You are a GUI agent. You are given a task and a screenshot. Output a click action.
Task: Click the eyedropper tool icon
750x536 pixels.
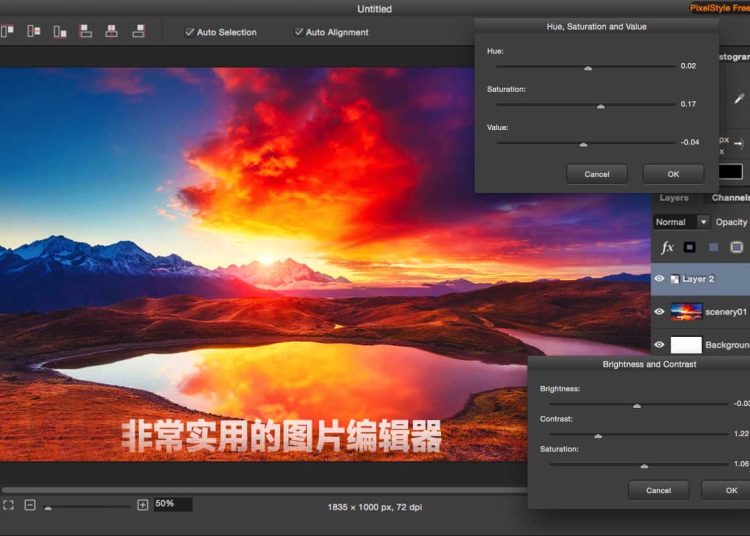click(x=740, y=99)
